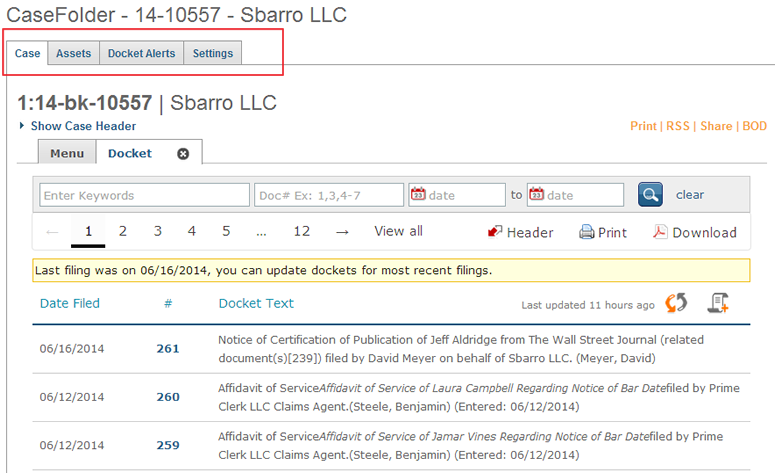Focus the Doc# number field
Image resolution: width=775 pixels, height=473 pixels.
[x=329, y=195]
